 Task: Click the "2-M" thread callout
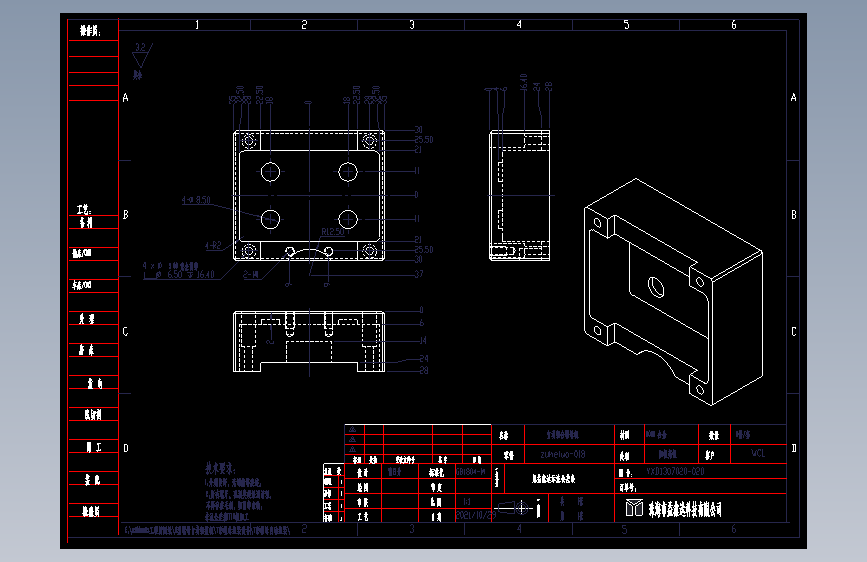tap(250, 274)
